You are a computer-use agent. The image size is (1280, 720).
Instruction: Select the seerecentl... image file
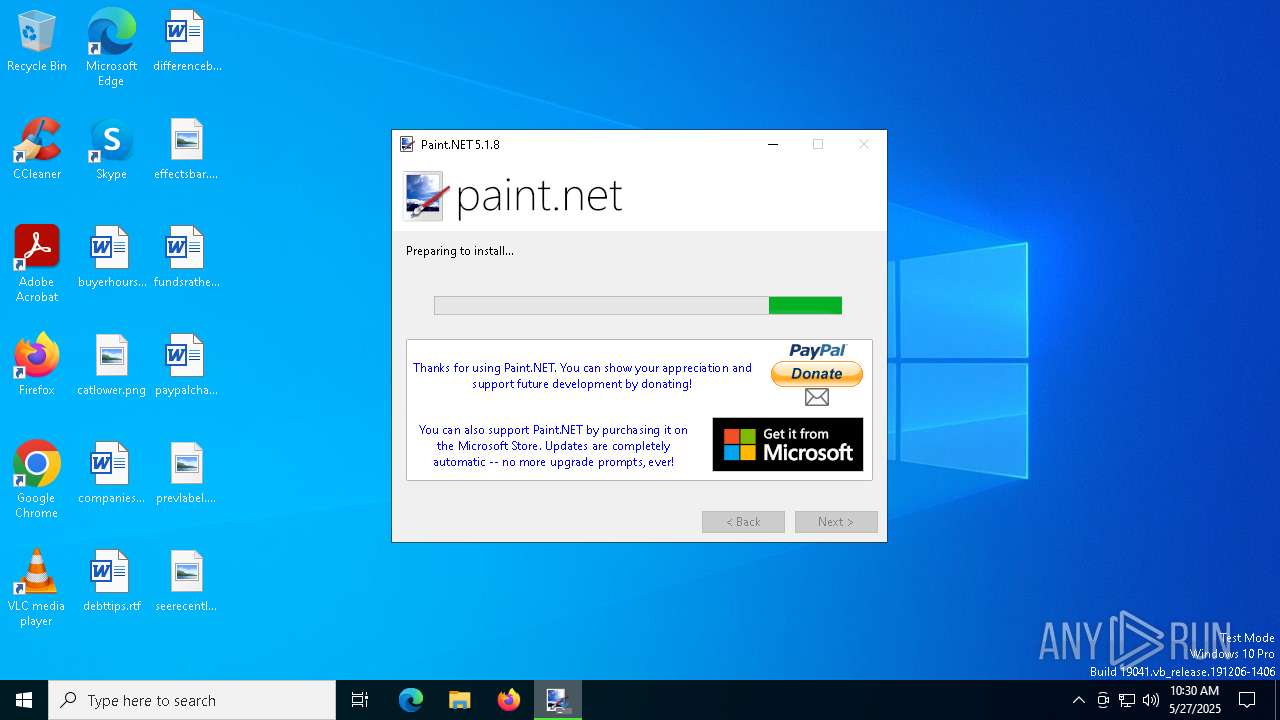(187, 582)
